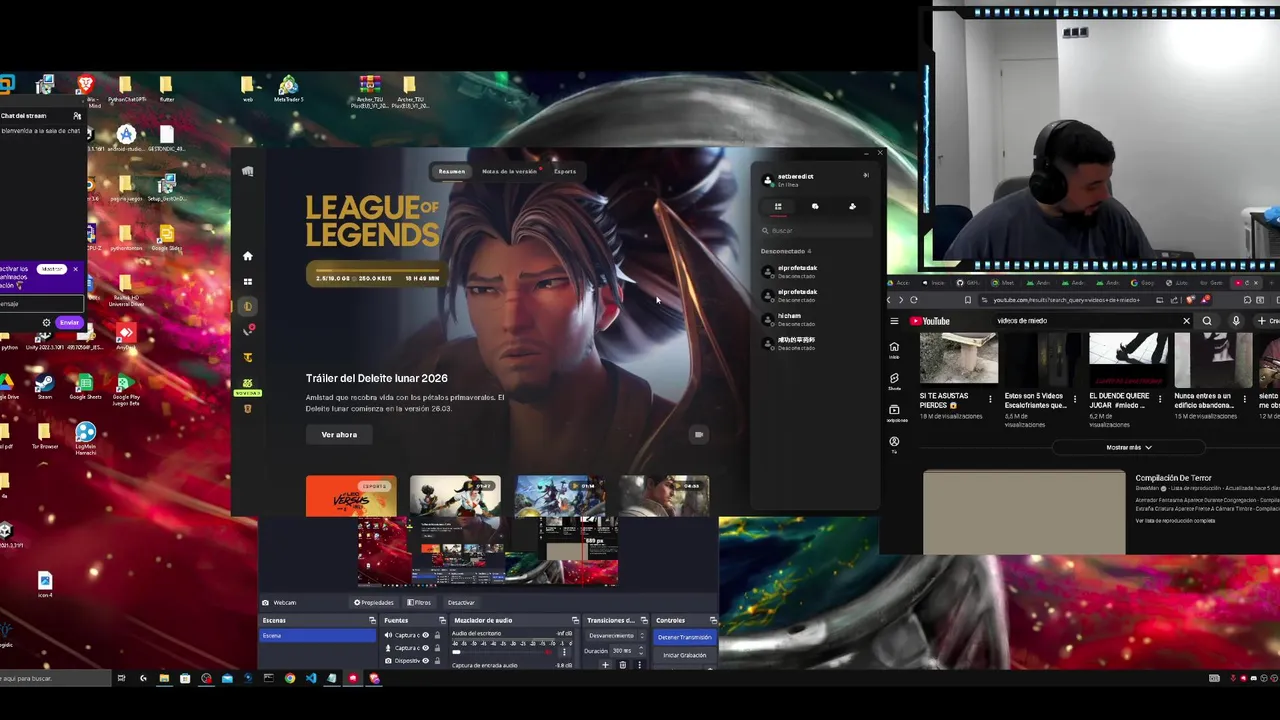Click Desactivar in OBS source toolbar
This screenshot has width=1280, height=720.
(461, 603)
